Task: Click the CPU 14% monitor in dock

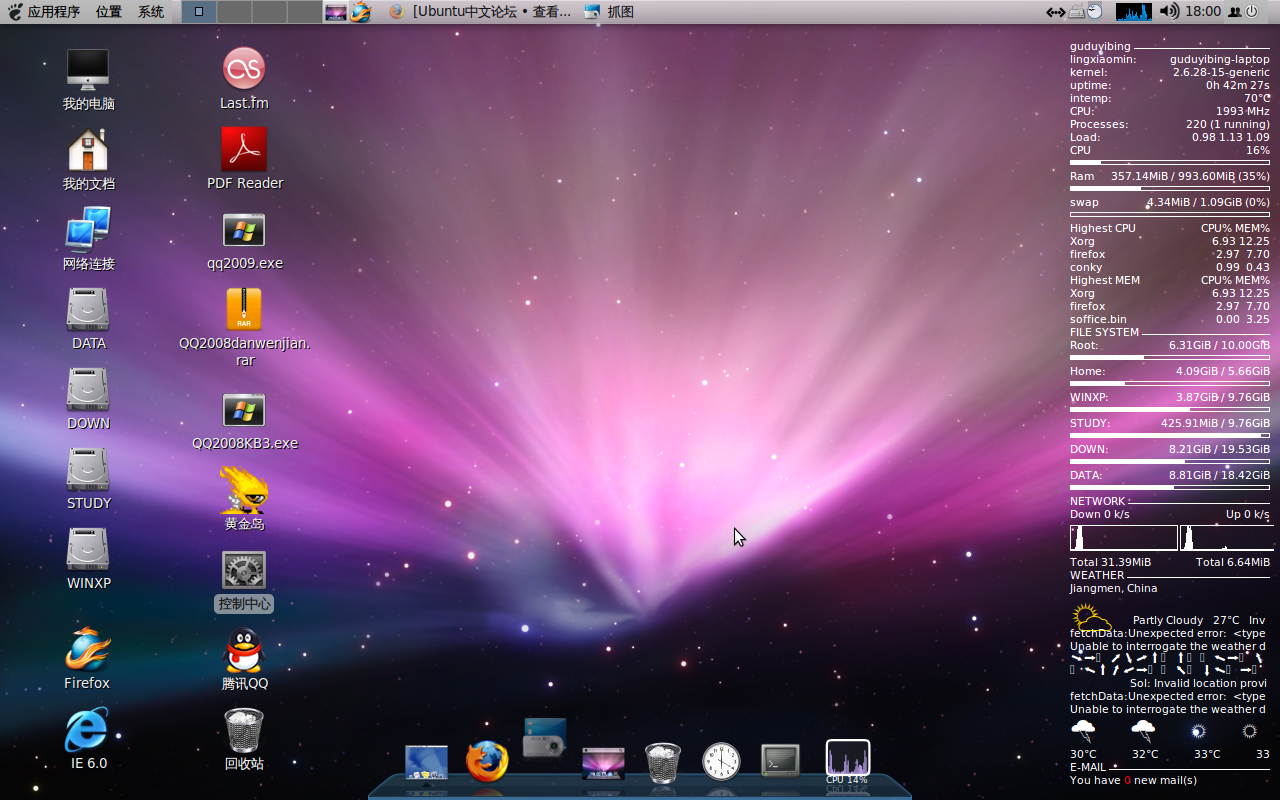Action: 847,762
